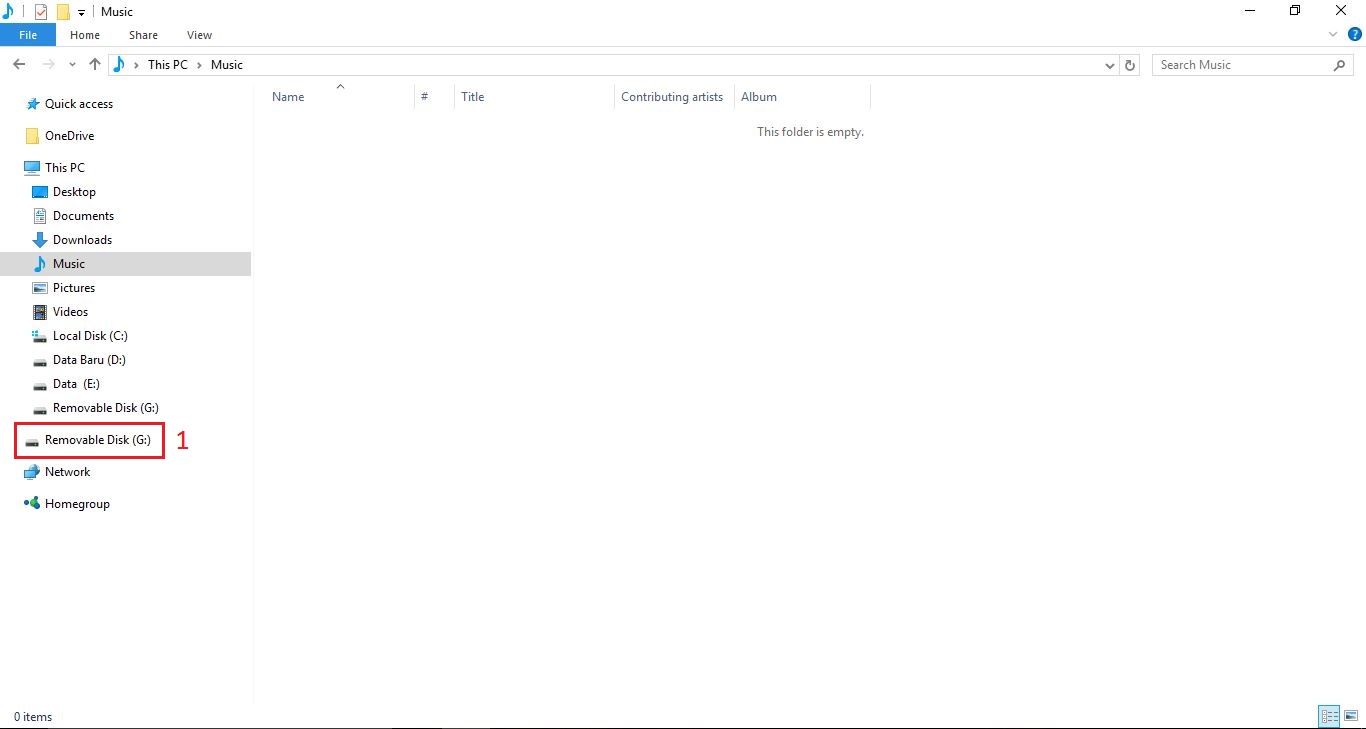Go forward using the Forward arrow
The height and width of the screenshot is (729, 1366).
[x=49, y=64]
